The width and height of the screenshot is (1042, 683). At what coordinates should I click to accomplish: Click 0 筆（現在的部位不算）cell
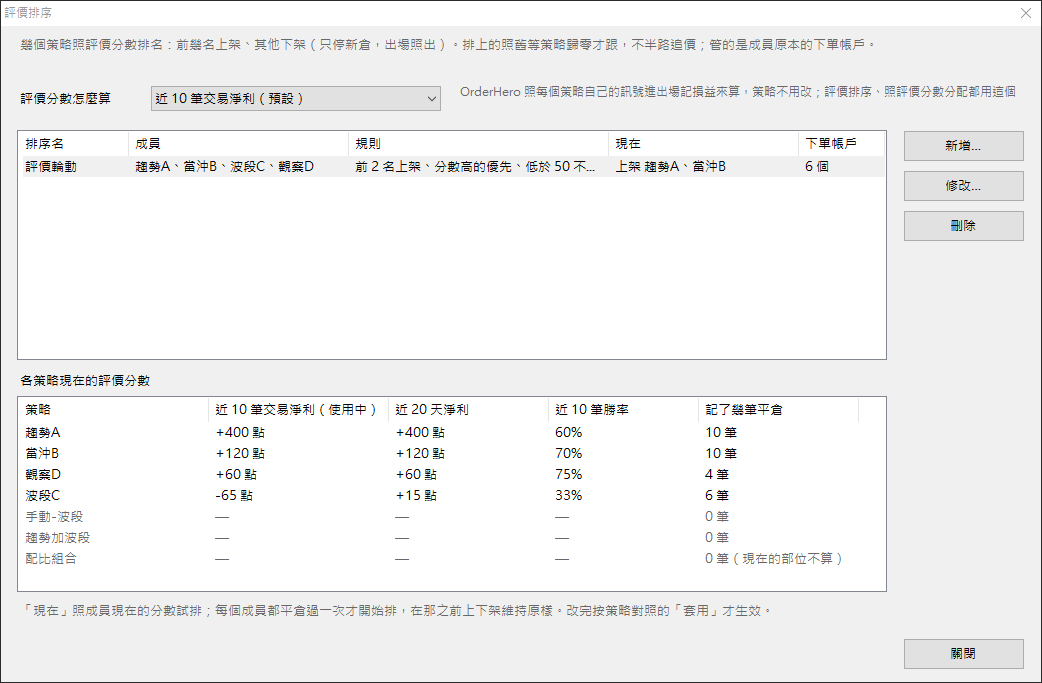click(x=774, y=559)
